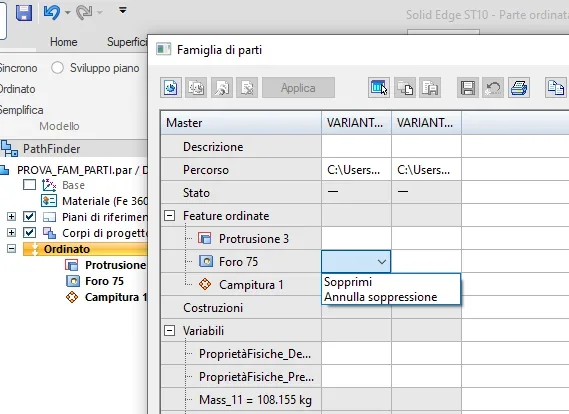Open the Undo history dropdown arrow
Image resolution: width=569 pixels, height=414 pixels.
(67, 13)
